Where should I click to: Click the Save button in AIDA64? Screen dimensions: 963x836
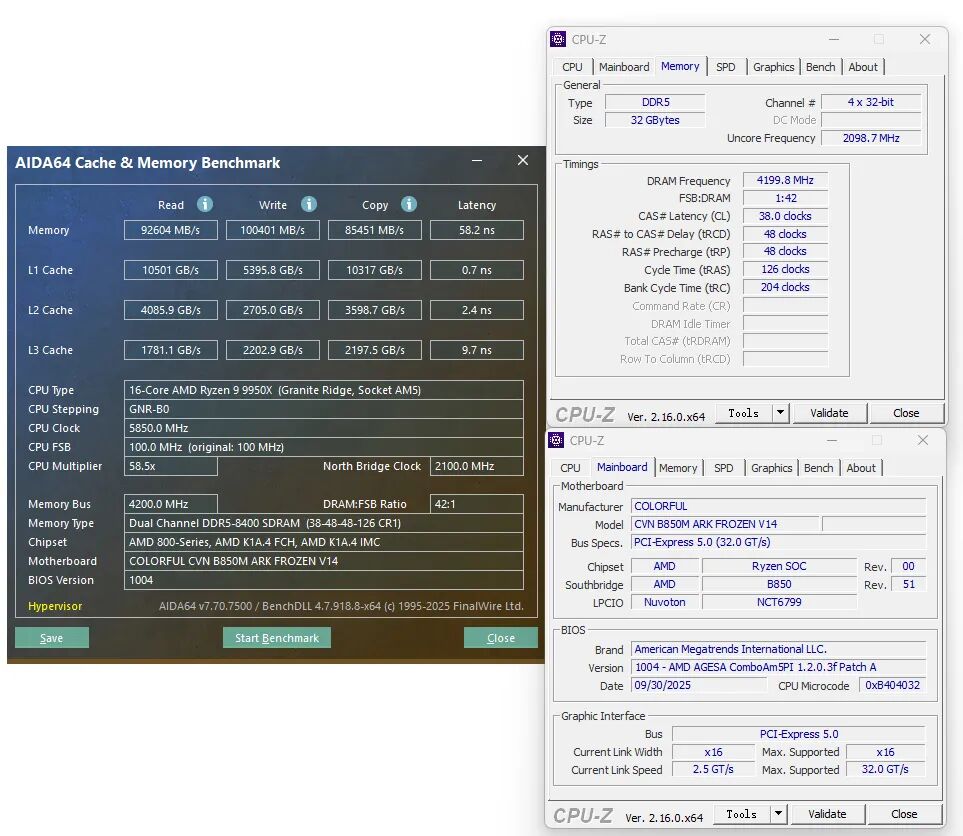(x=51, y=637)
